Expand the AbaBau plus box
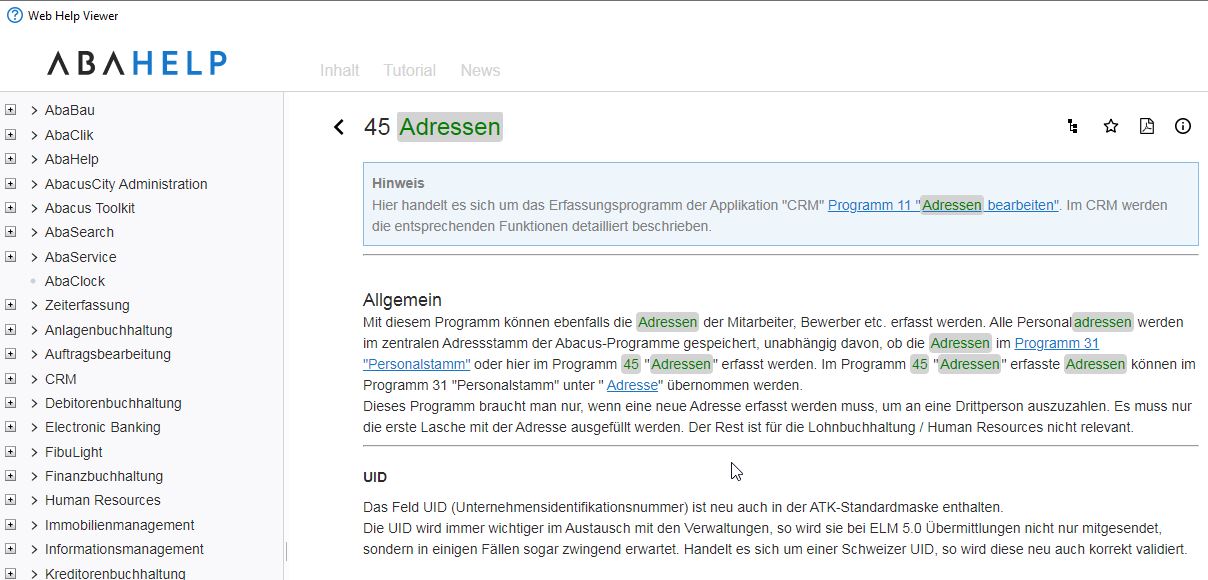 pos(10,110)
